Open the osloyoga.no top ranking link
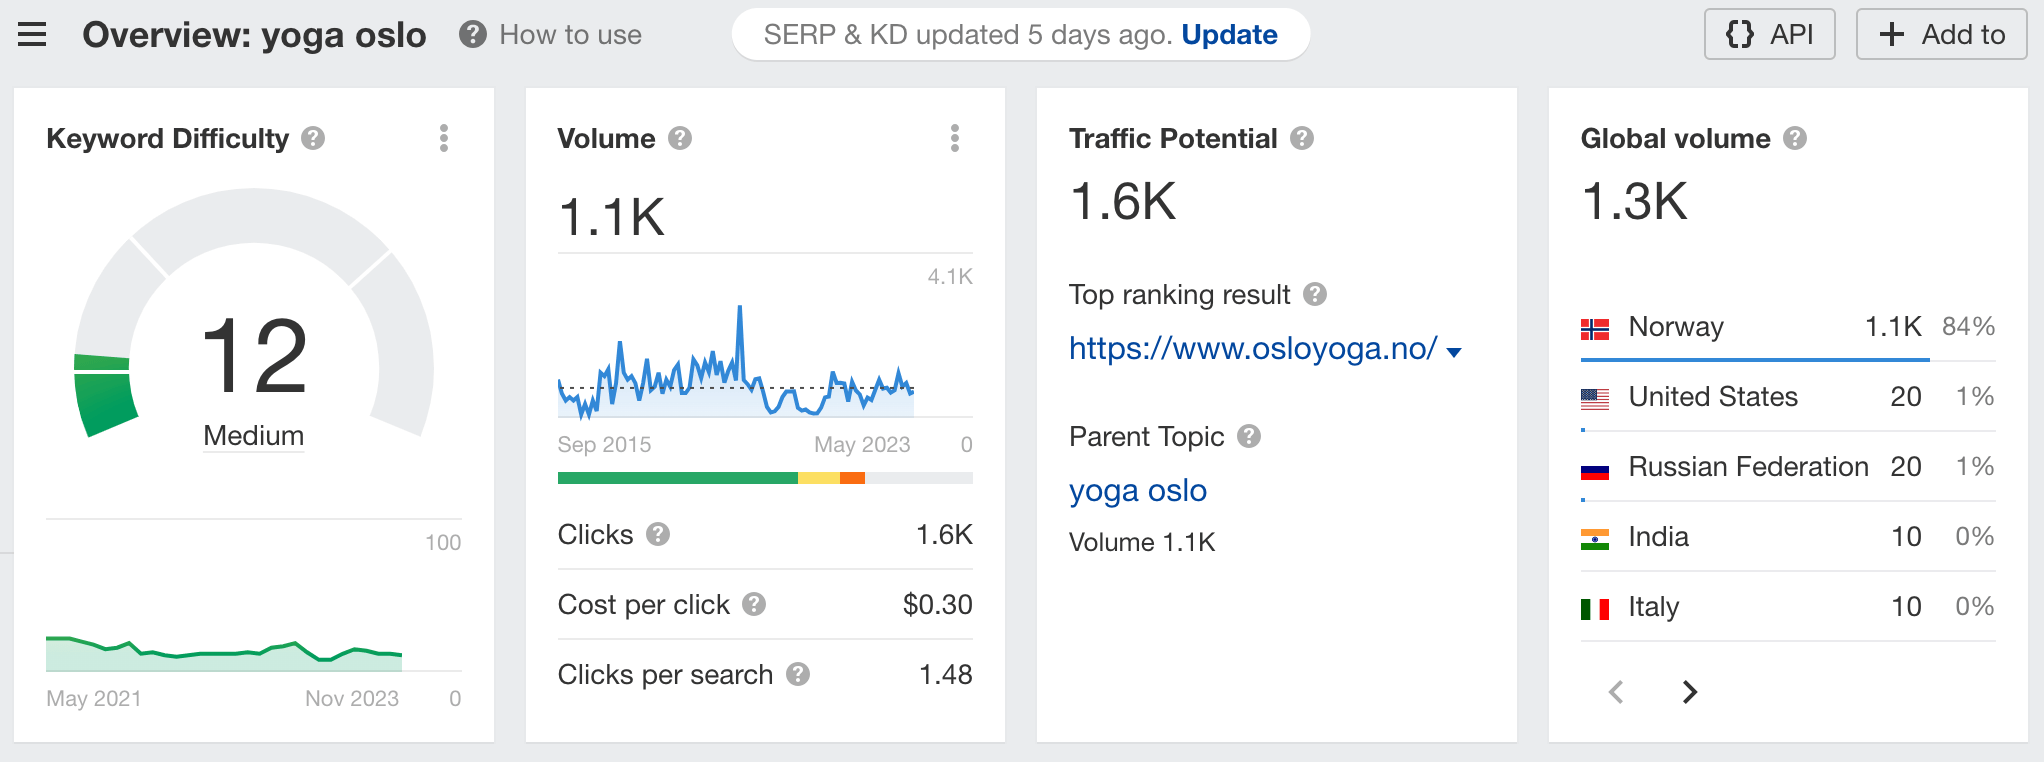Screen dimensions: 2044x762 (x=1253, y=348)
